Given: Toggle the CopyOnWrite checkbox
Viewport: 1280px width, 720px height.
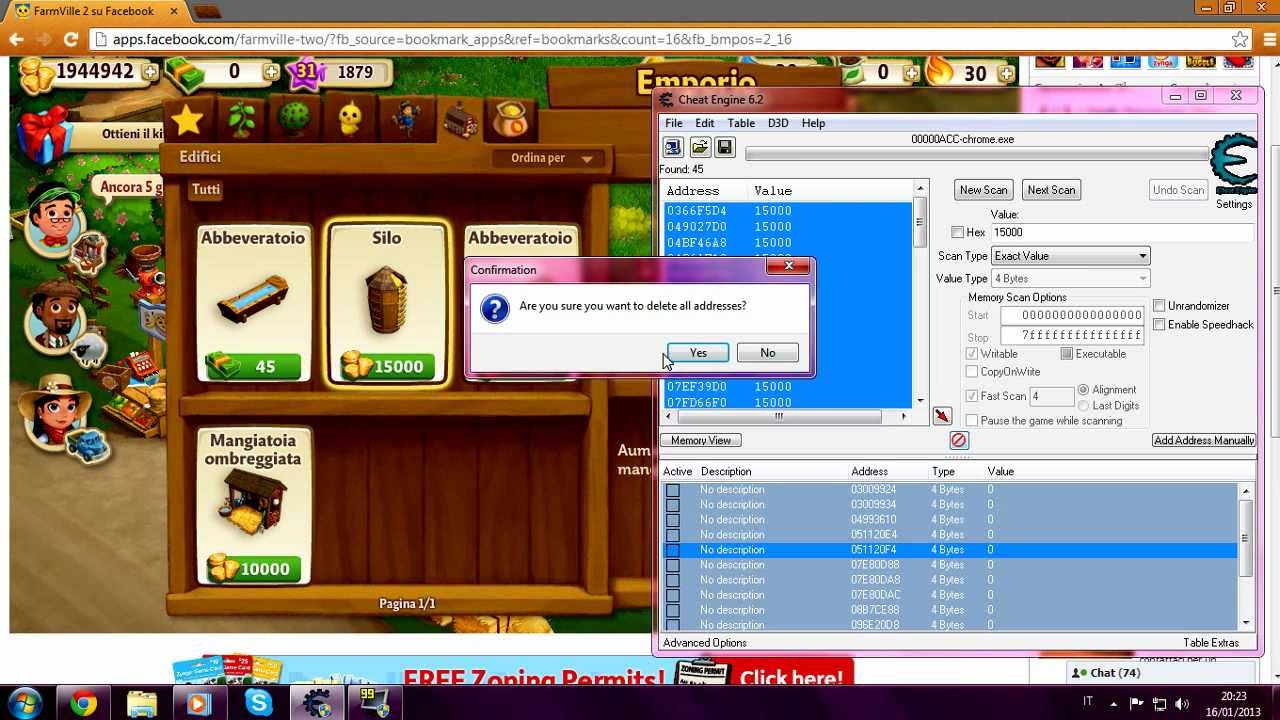Looking at the screenshot, I should (x=972, y=372).
